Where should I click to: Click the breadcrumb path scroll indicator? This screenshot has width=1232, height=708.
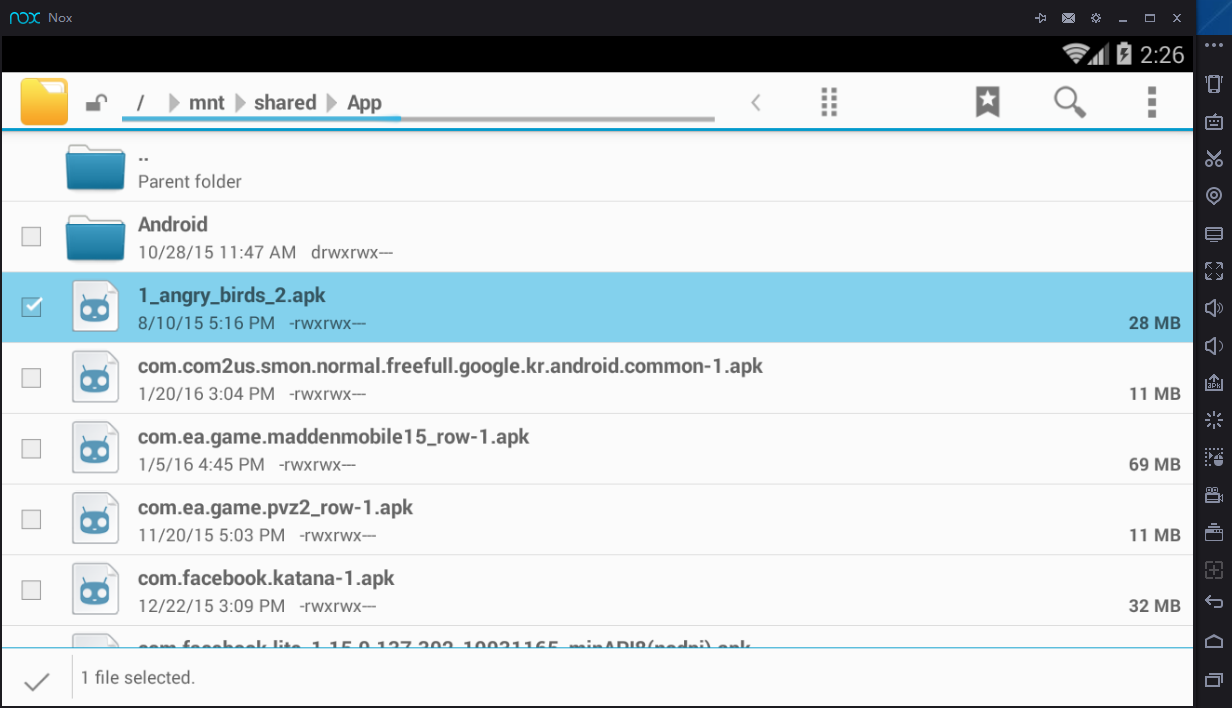click(x=418, y=119)
